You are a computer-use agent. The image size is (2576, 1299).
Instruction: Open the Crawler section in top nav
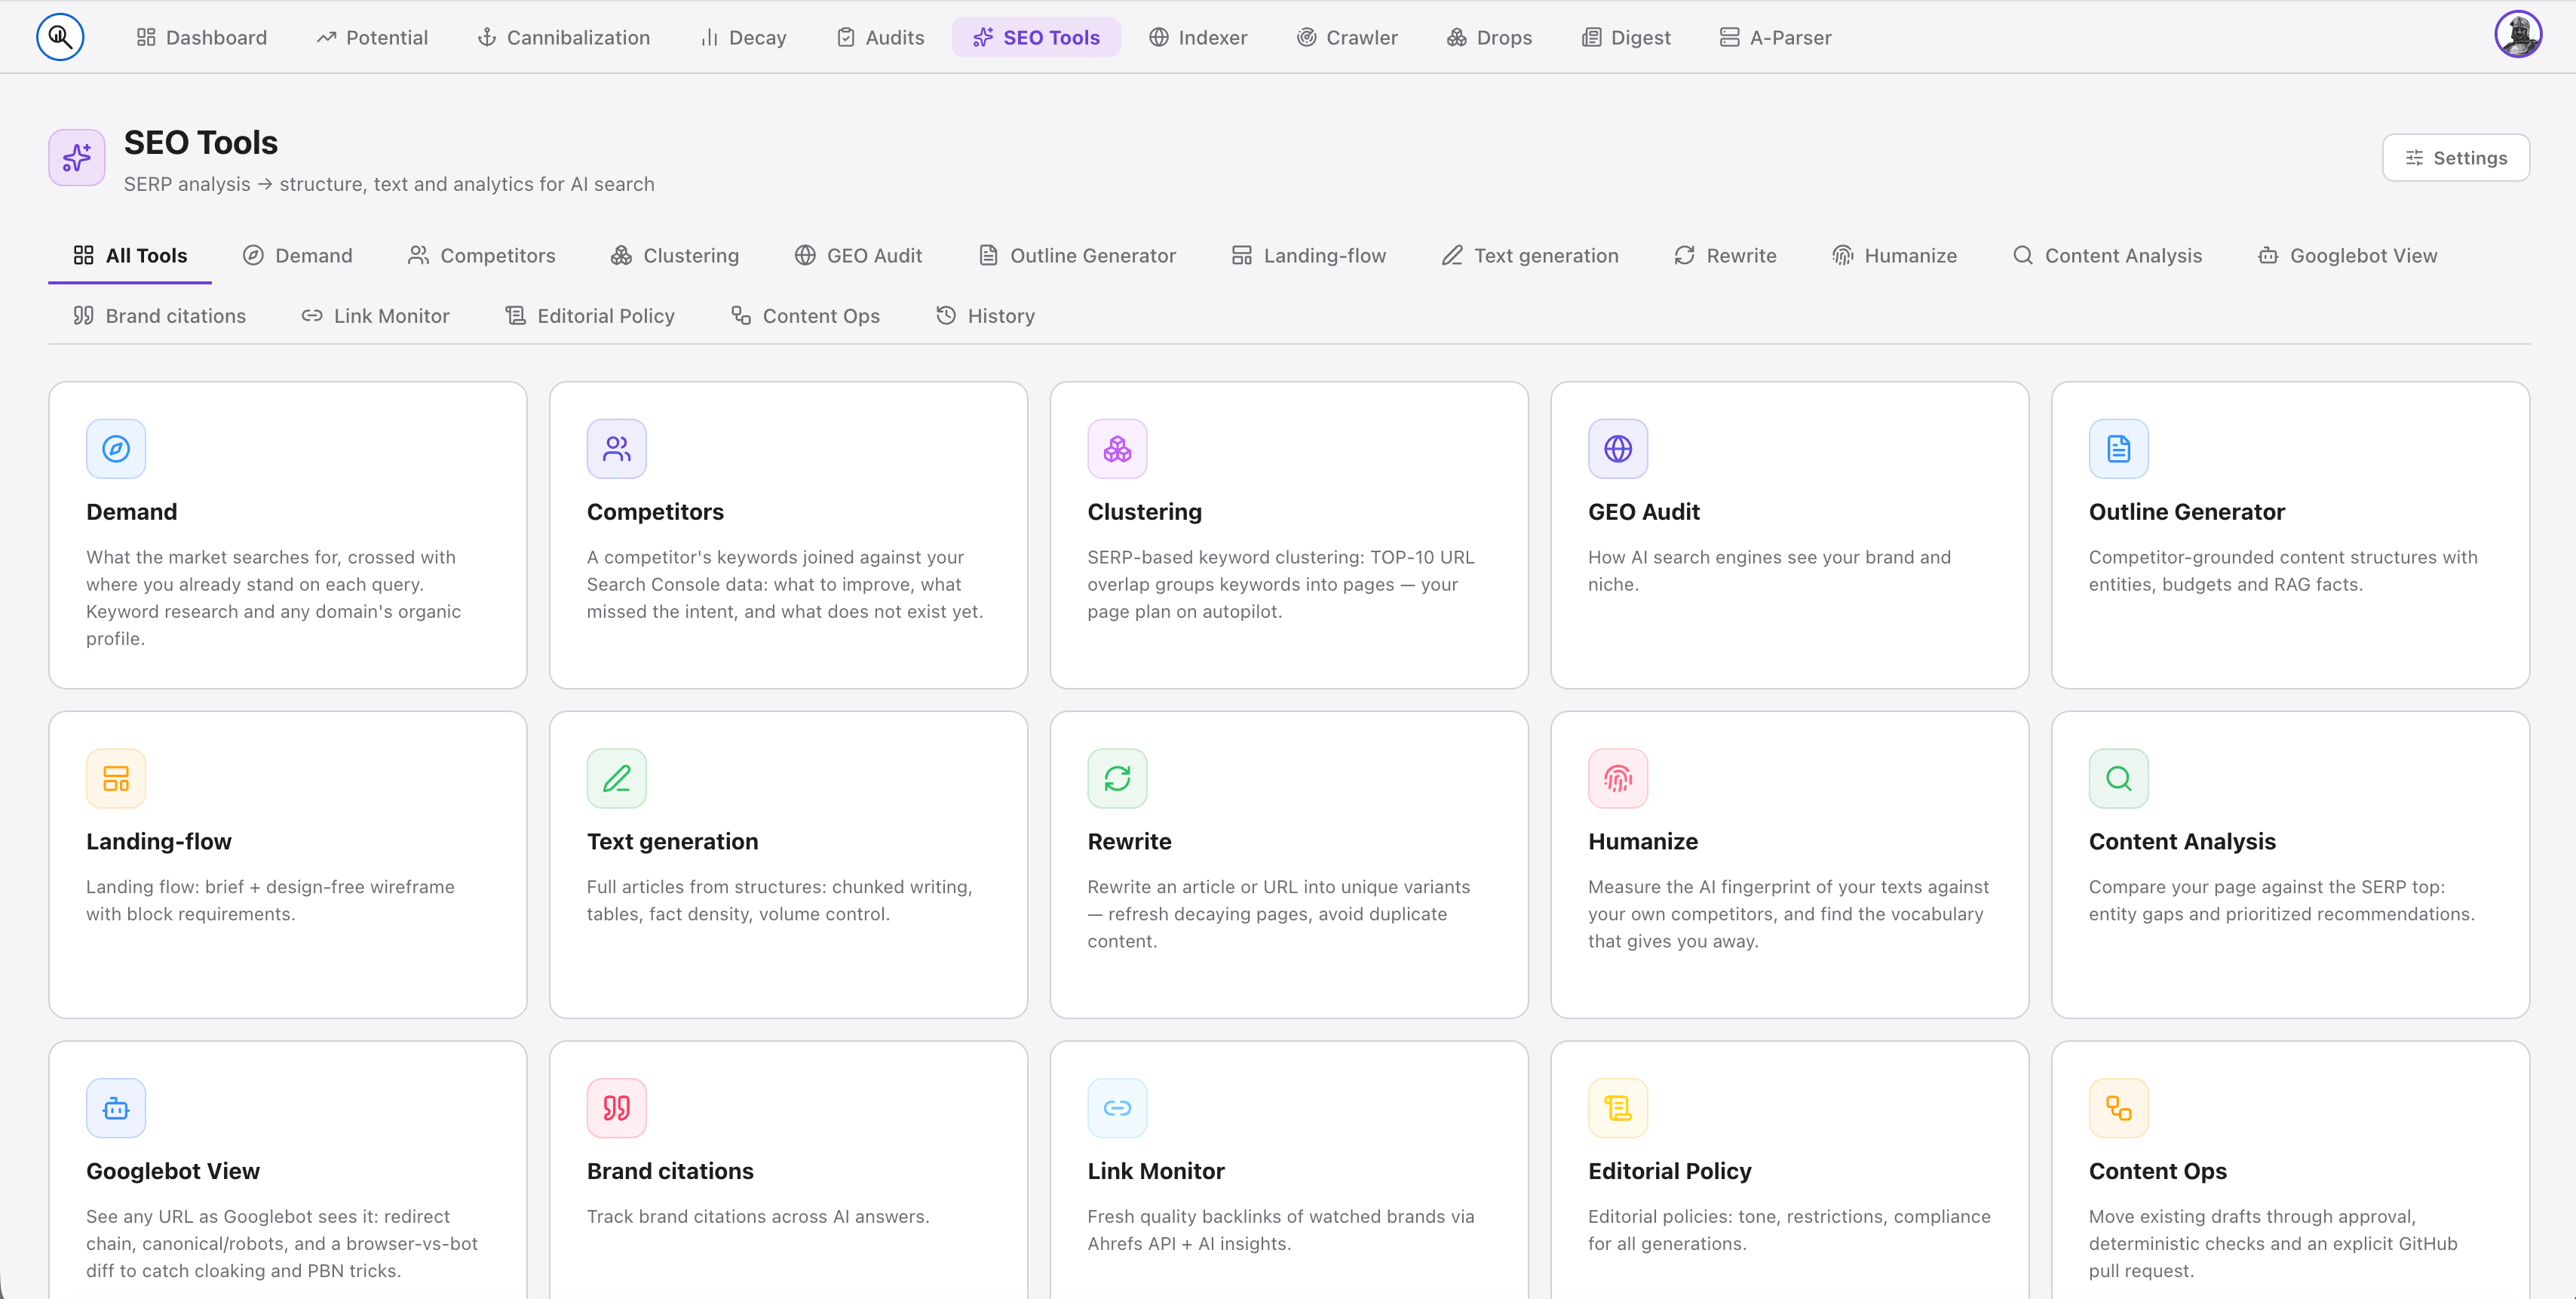click(1347, 37)
